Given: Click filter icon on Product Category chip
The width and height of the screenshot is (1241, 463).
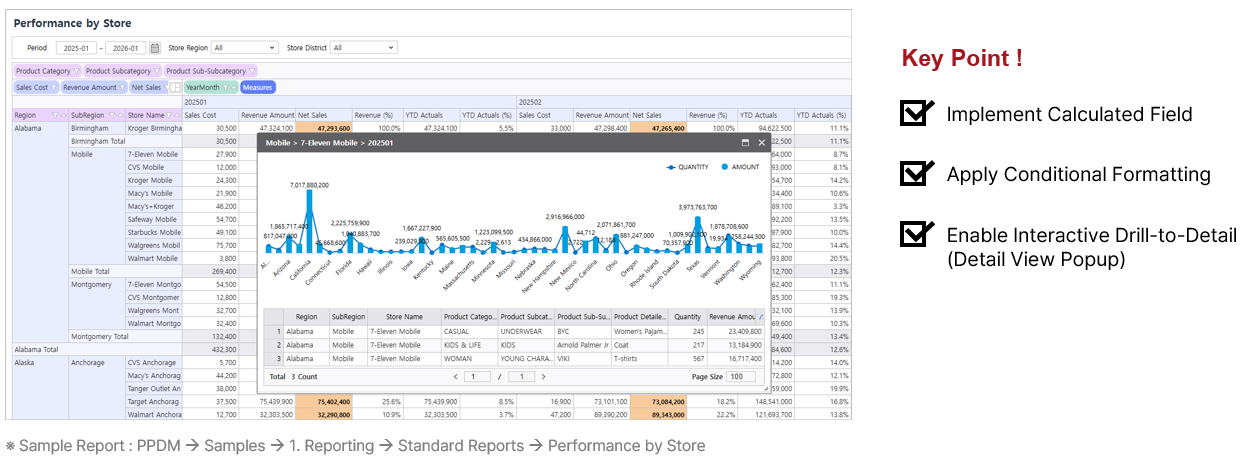Looking at the screenshot, I should click(x=77, y=71).
